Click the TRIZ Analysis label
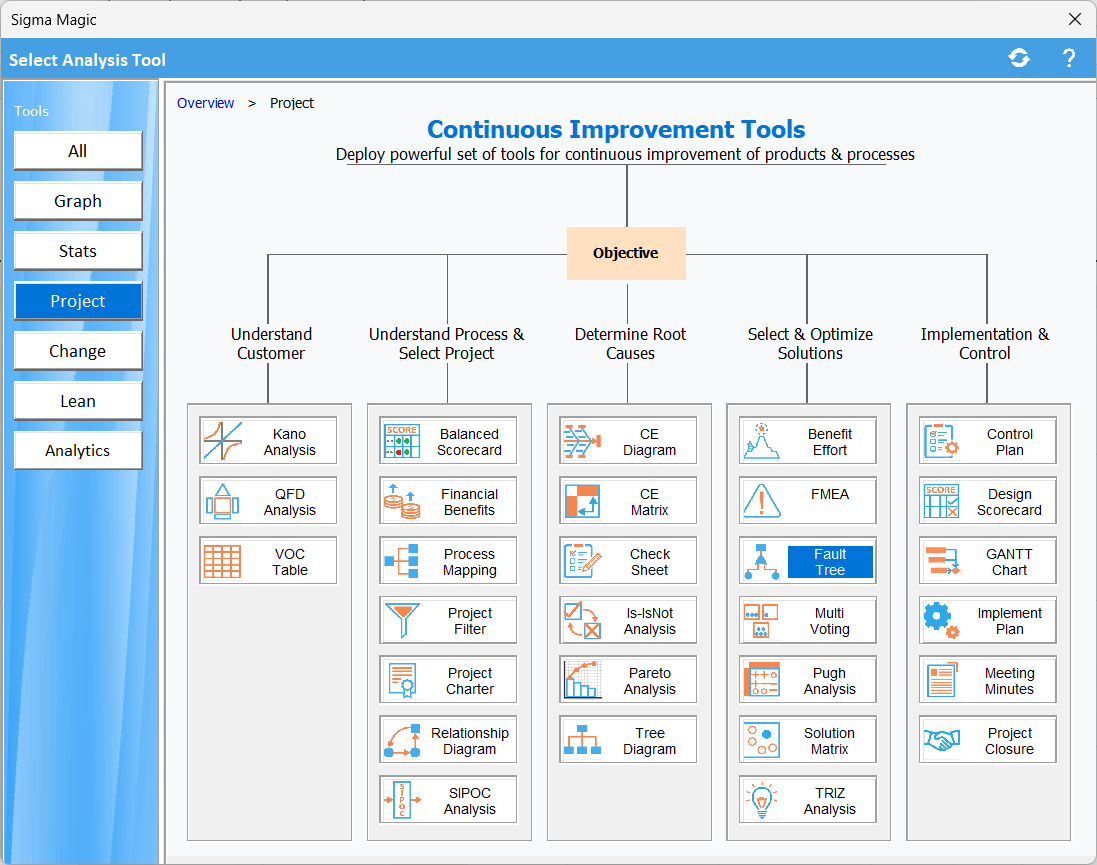 pos(830,801)
